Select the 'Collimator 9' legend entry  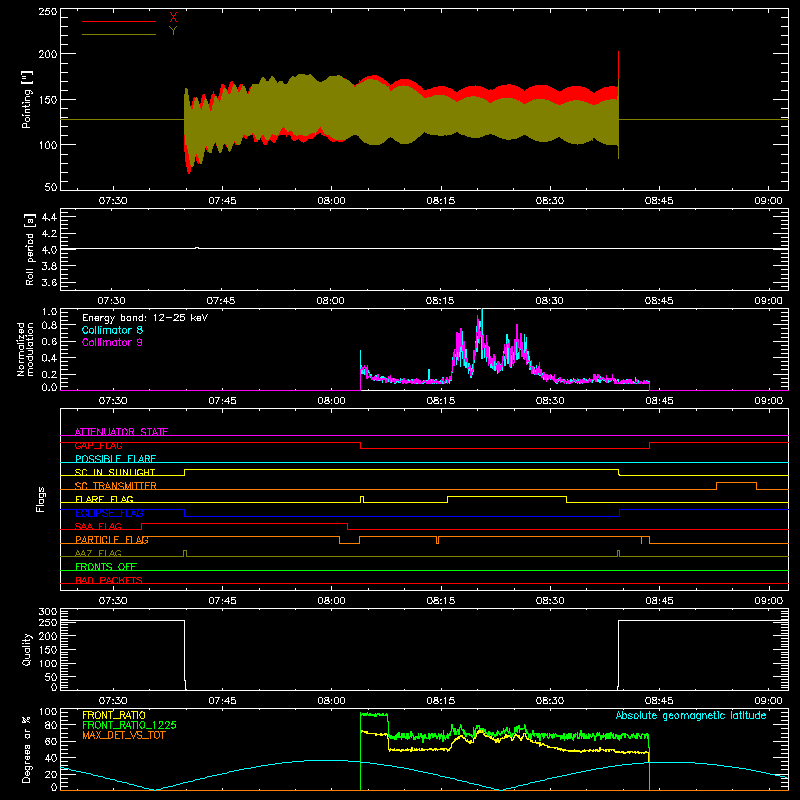[112, 342]
